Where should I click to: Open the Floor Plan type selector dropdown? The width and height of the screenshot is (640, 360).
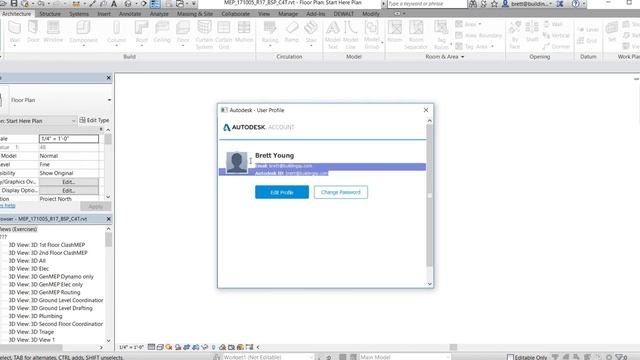click(109, 100)
